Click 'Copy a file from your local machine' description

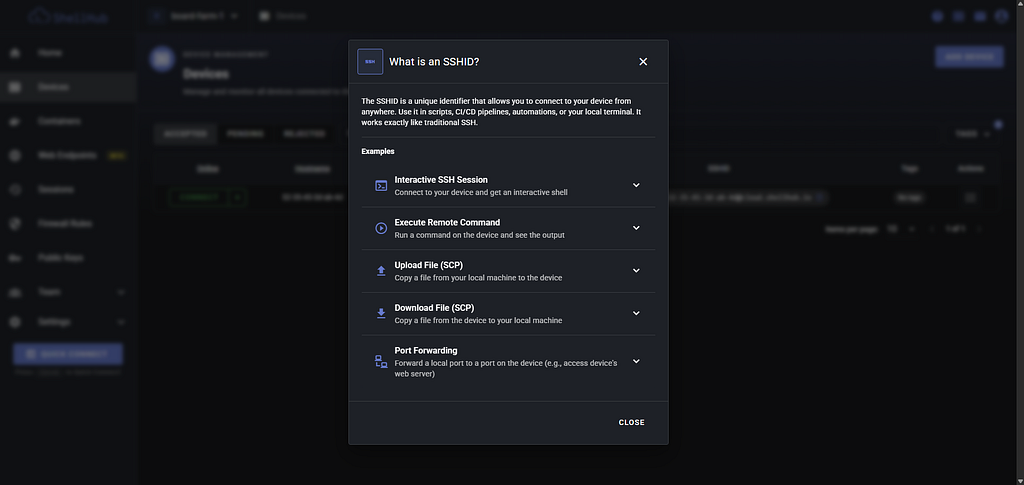[478, 277]
